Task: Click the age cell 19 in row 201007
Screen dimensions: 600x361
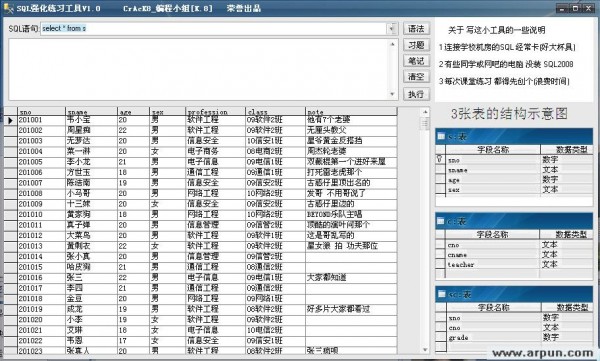Action: [x=133, y=183]
